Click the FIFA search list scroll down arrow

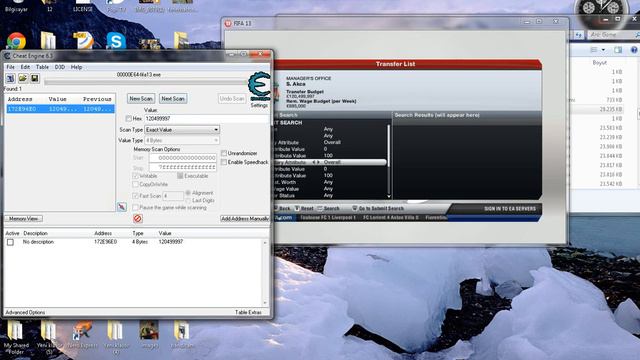(389, 196)
